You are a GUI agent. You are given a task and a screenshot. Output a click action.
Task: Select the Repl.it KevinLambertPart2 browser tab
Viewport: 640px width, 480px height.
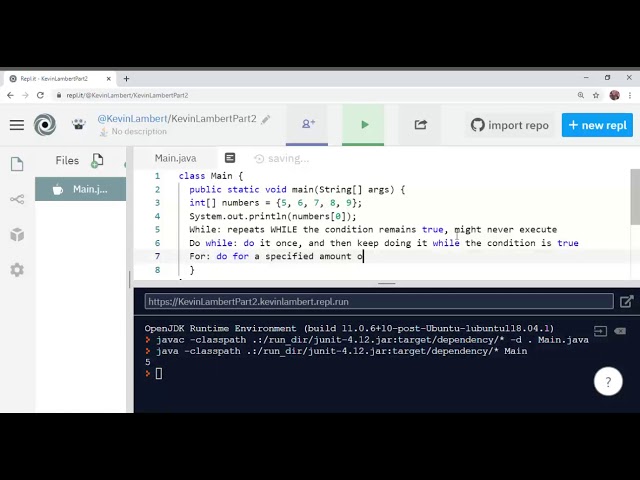[x=60, y=78]
